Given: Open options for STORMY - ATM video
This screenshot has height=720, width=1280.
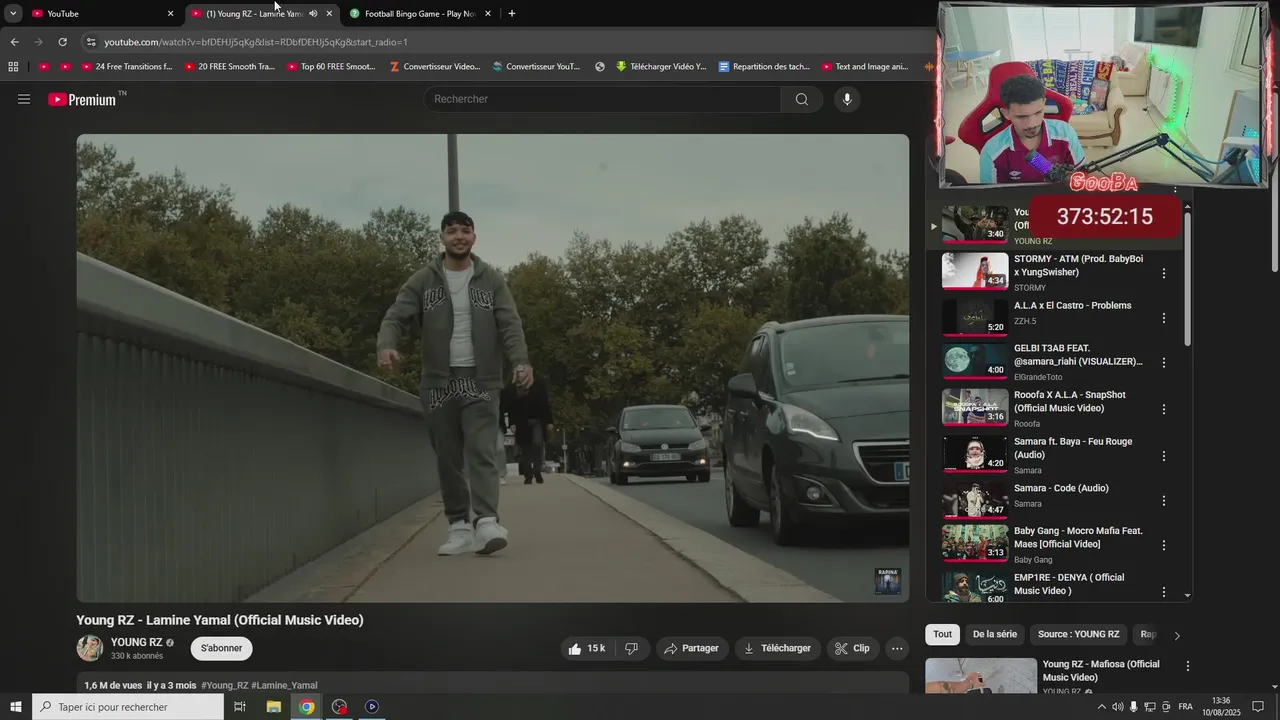Looking at the screenshot, I should tap(1163, 273).
